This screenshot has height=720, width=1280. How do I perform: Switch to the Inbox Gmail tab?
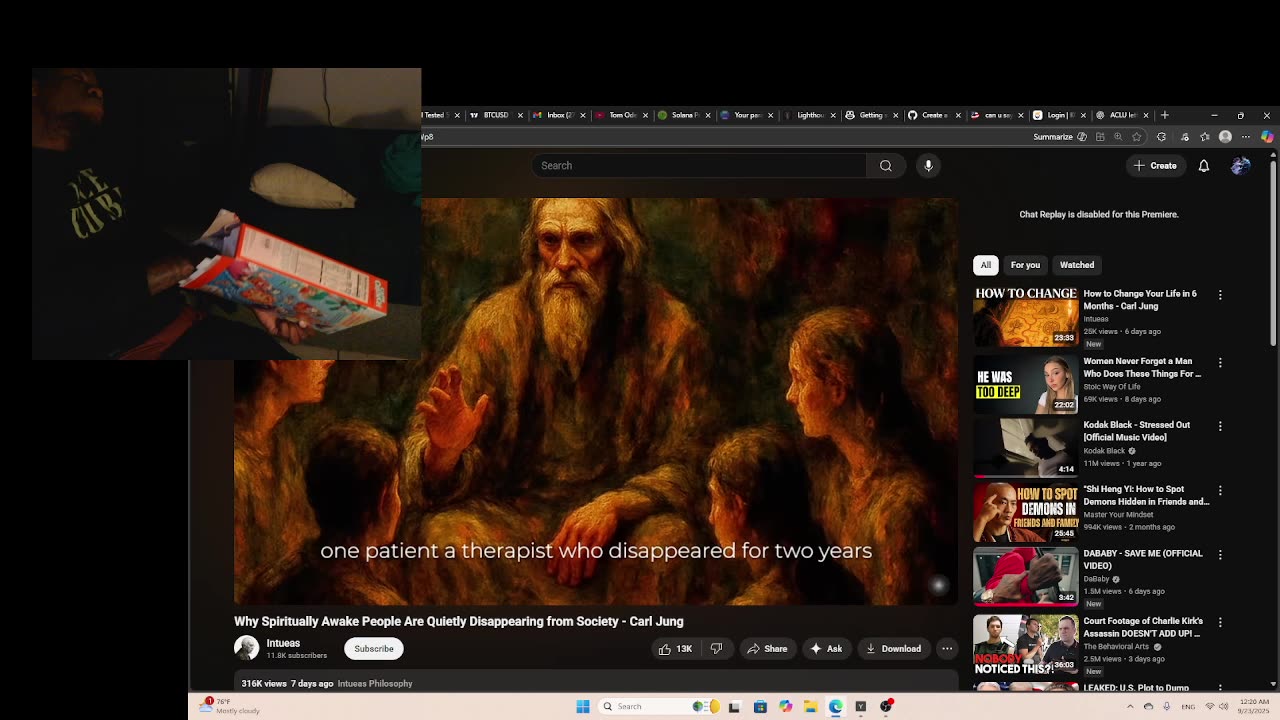coord(559,115)
